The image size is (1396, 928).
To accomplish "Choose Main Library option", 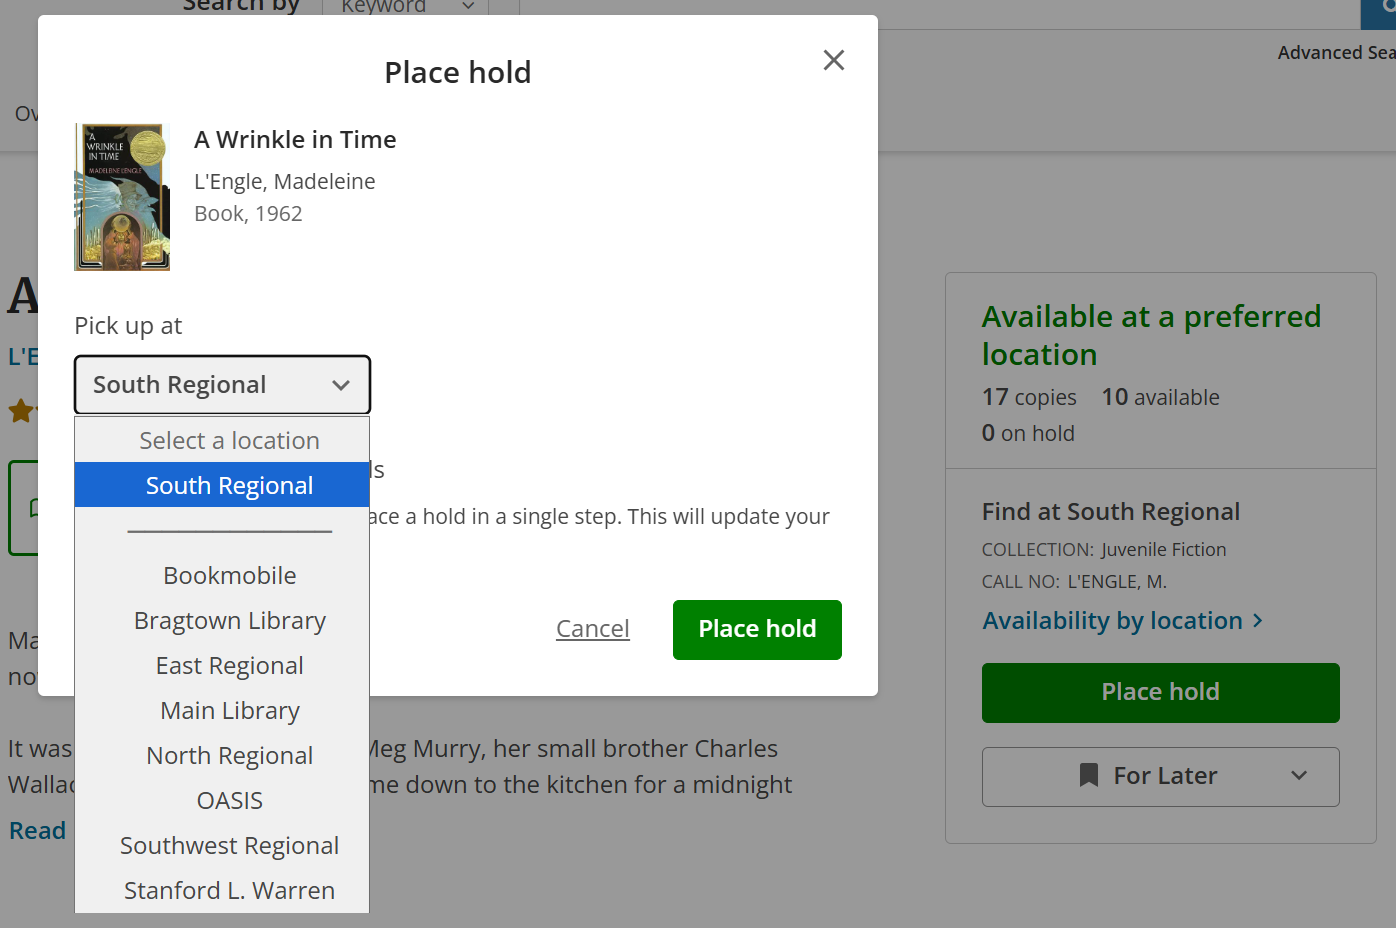I will 229,711.
